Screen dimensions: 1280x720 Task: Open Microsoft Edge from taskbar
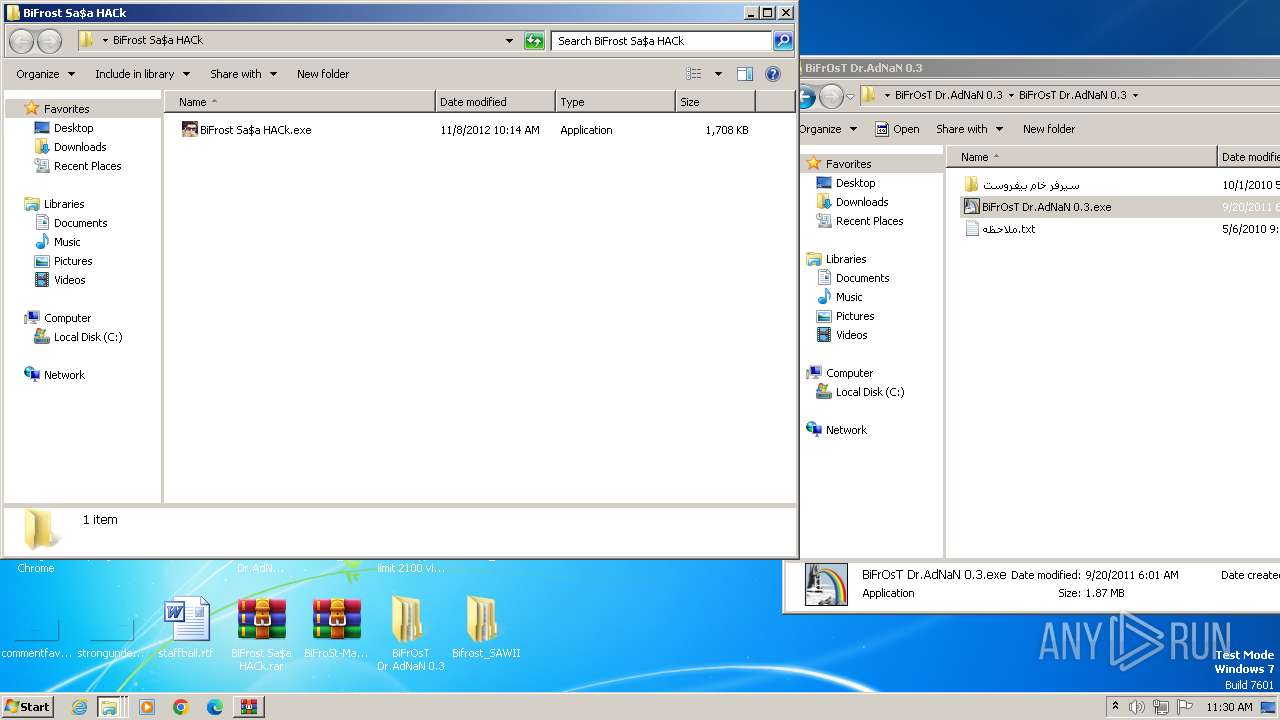215,707
